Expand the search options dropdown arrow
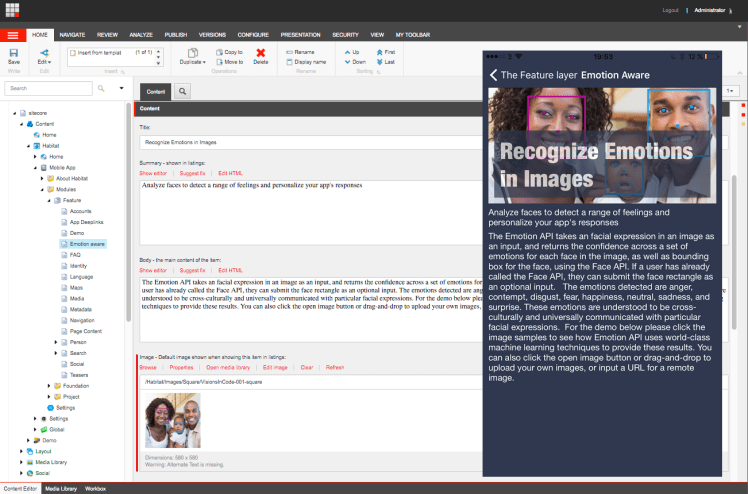Viewport: 748px width, 494px height. [x=120, y=88]
